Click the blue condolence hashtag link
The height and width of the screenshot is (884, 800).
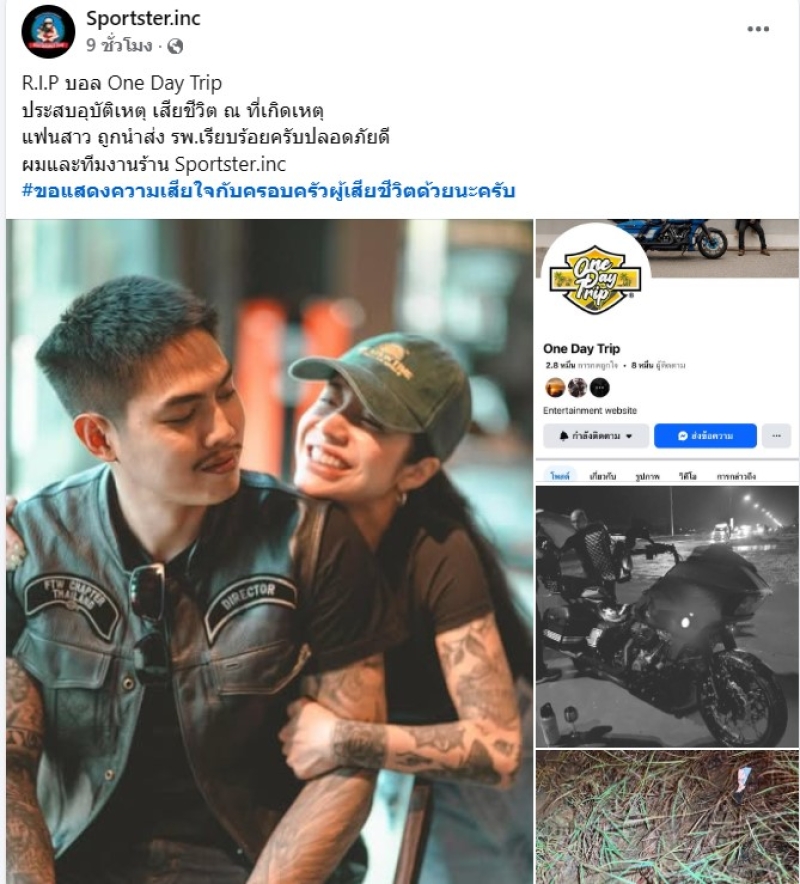click(x=268, y=191)
